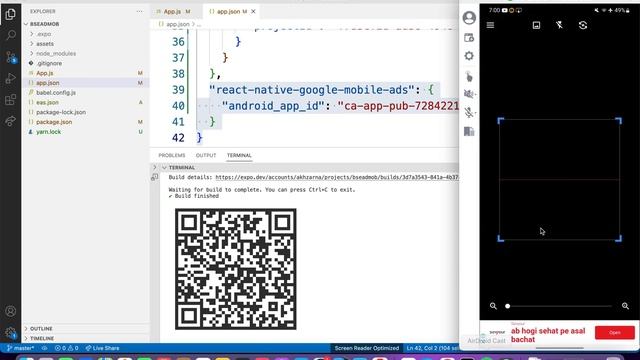Switch to the Problems panel tab

point(172,155)
